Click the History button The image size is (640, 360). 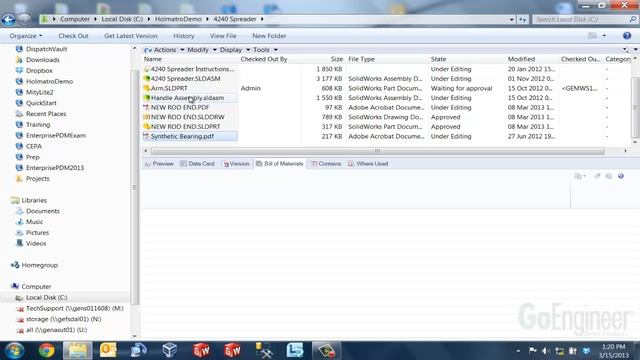(184, 36)
